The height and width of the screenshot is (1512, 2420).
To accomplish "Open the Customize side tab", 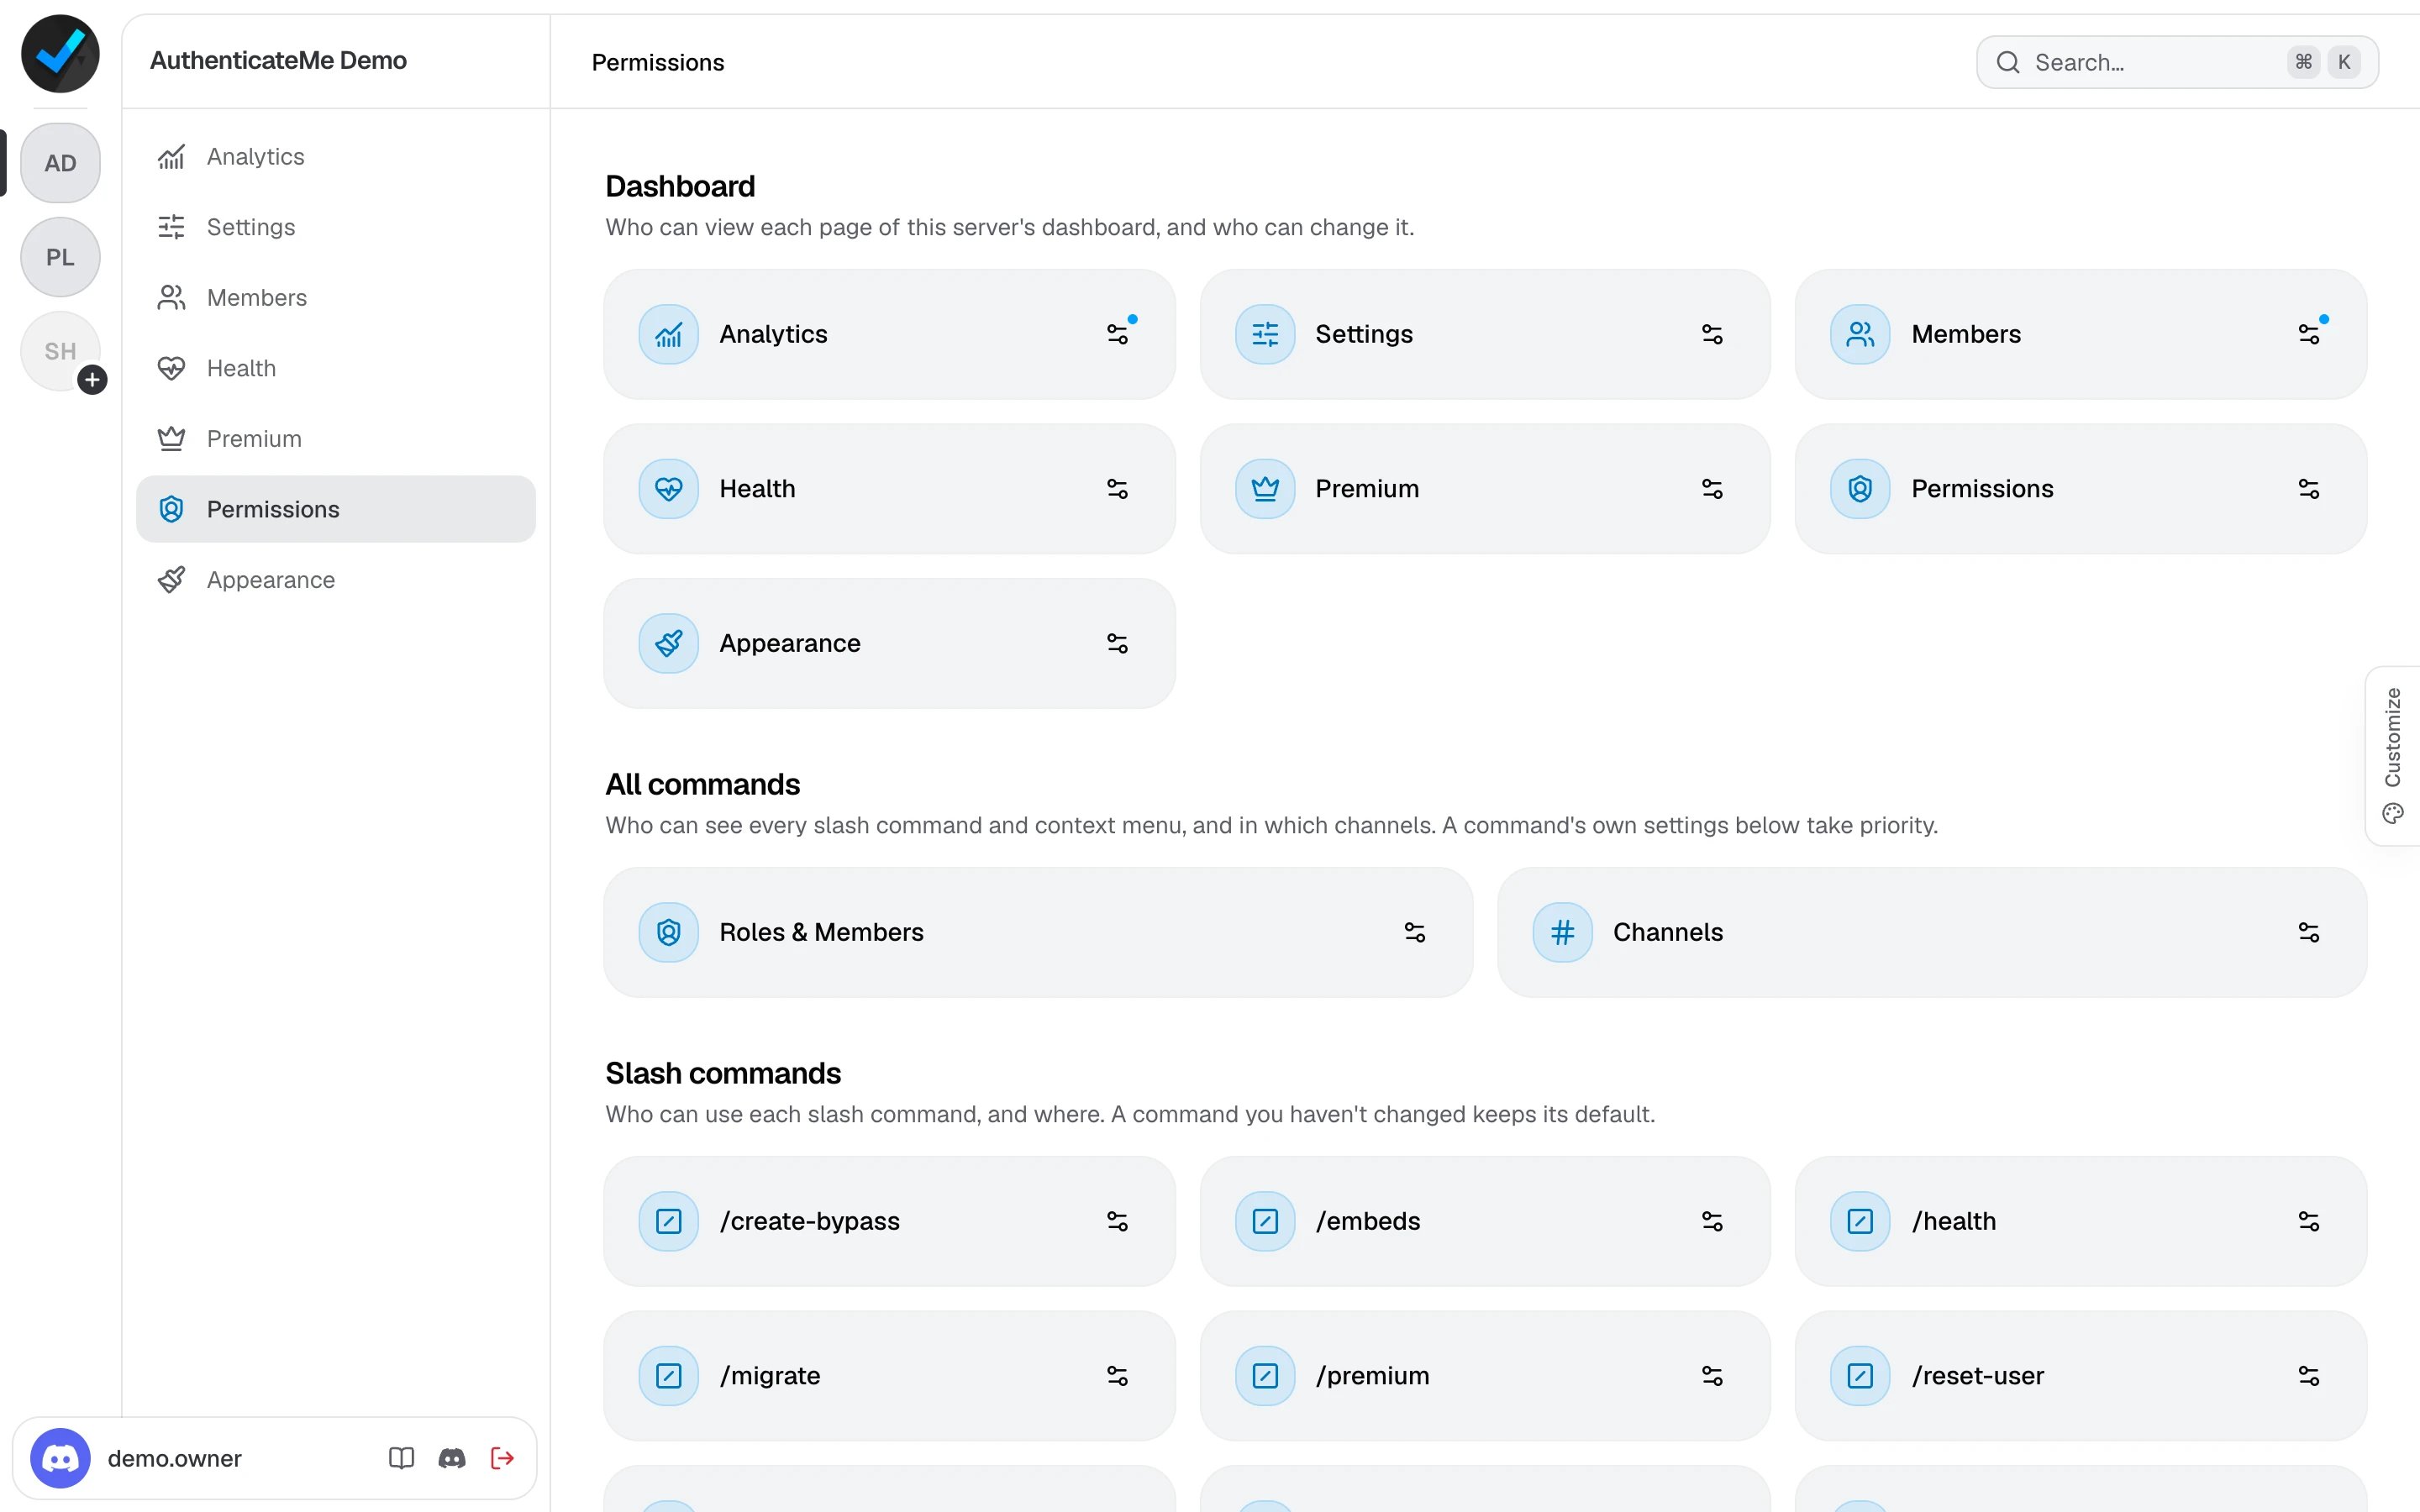I will tap(2393, 756).
